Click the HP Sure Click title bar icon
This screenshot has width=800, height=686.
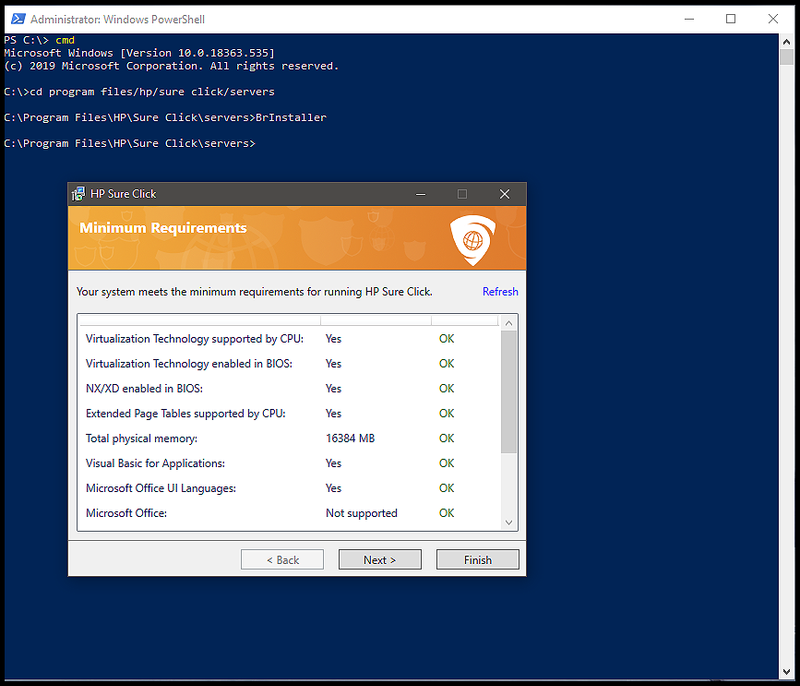pyautogui.click(x=78, y=194)
